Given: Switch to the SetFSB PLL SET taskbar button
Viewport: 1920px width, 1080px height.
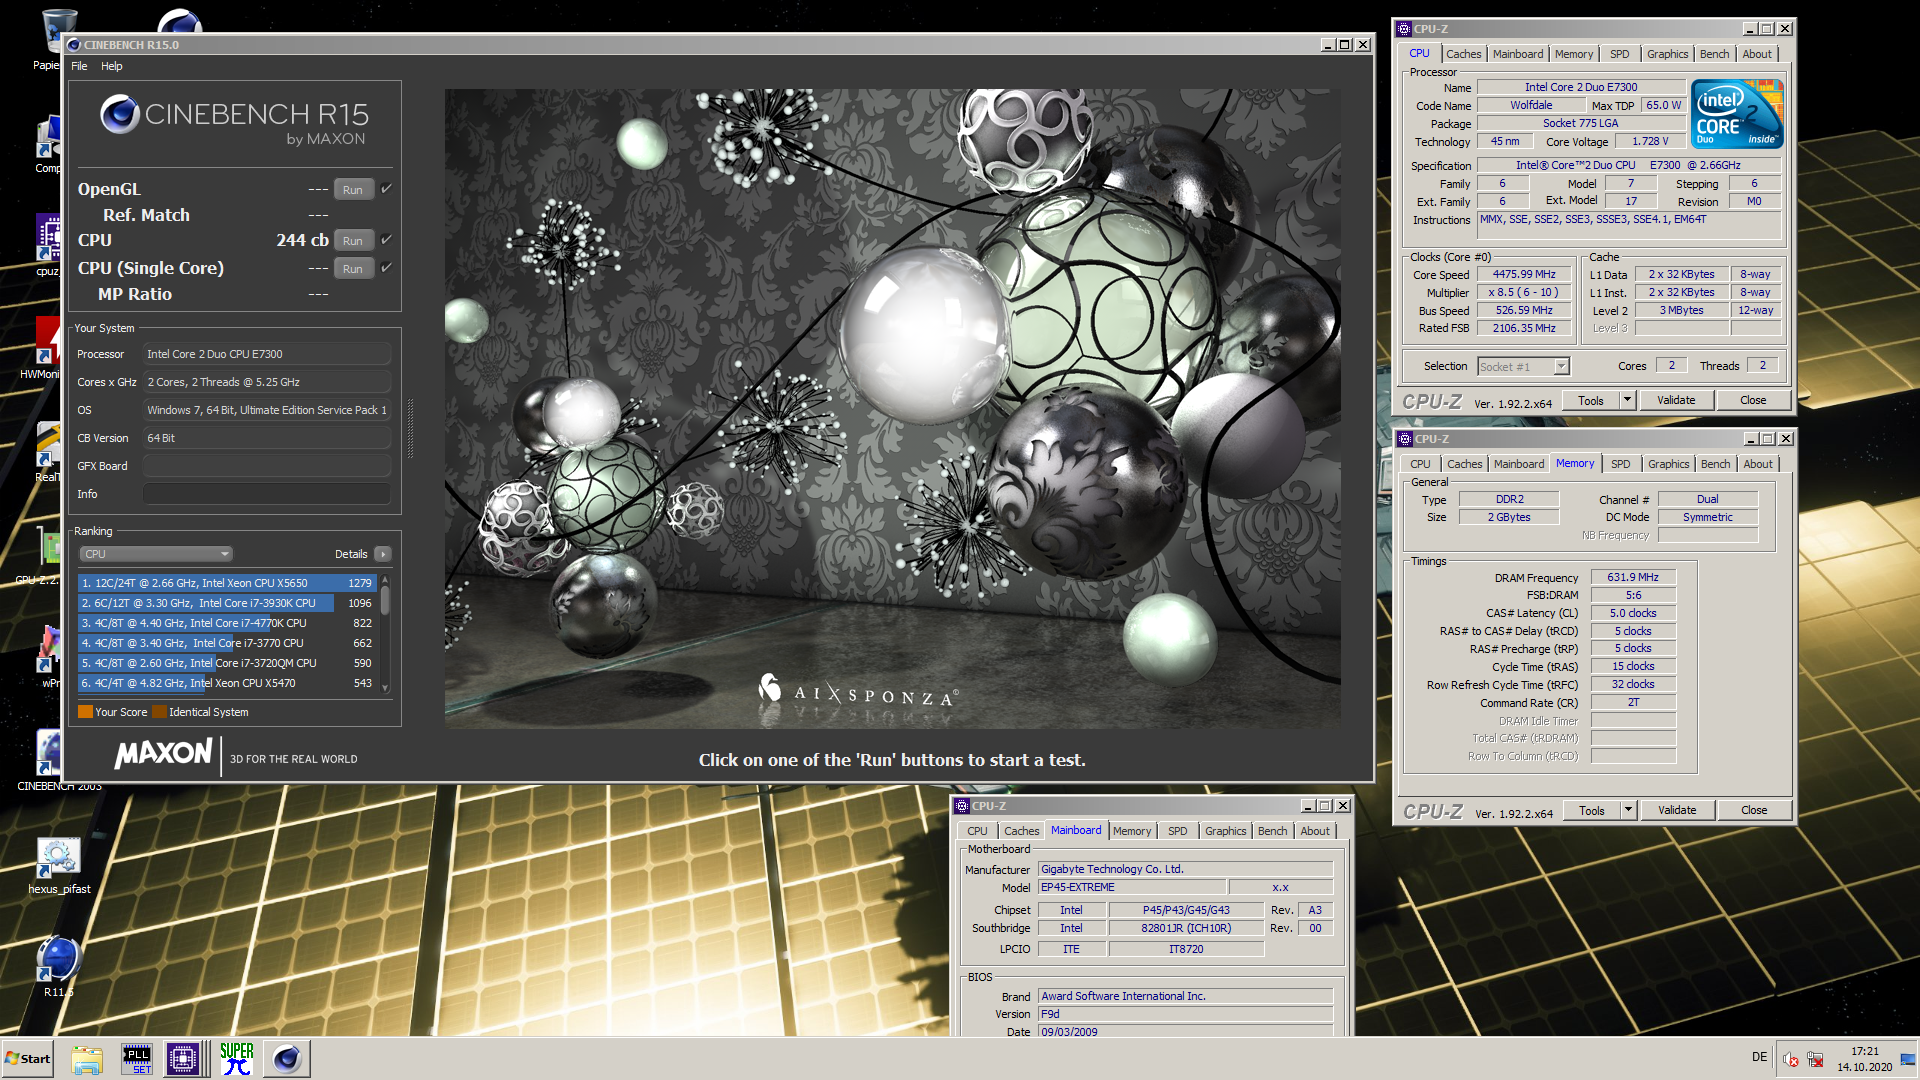Looking at the screenshot, I should tap(136, 1059).
